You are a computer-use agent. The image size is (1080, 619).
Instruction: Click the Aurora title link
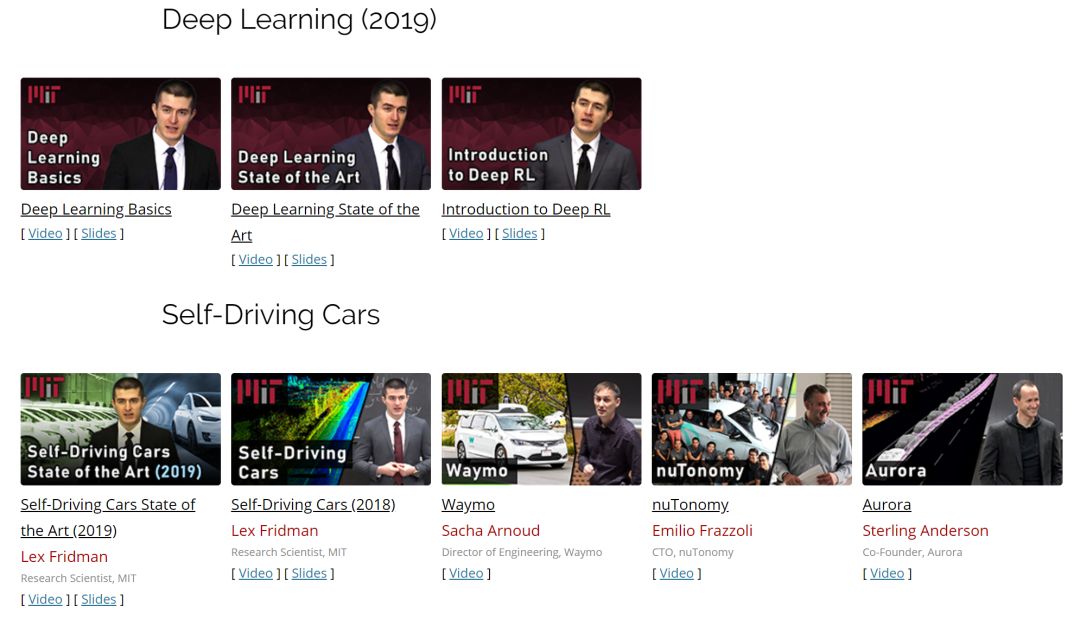[886, 505]
